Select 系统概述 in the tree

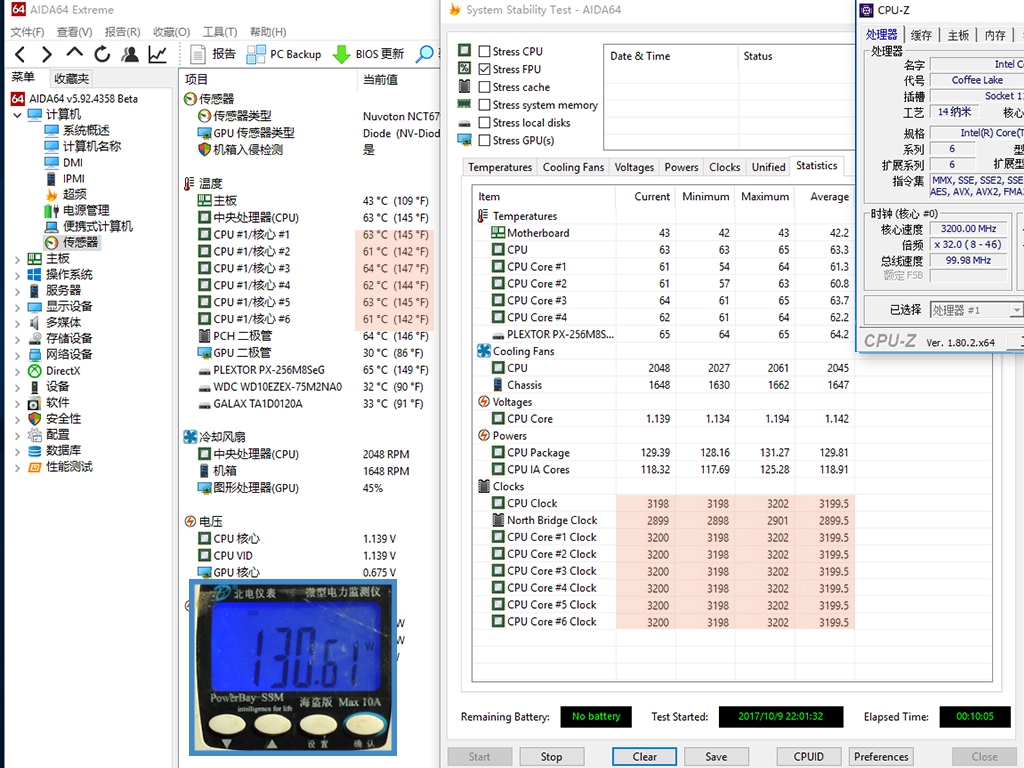(86, 130)
